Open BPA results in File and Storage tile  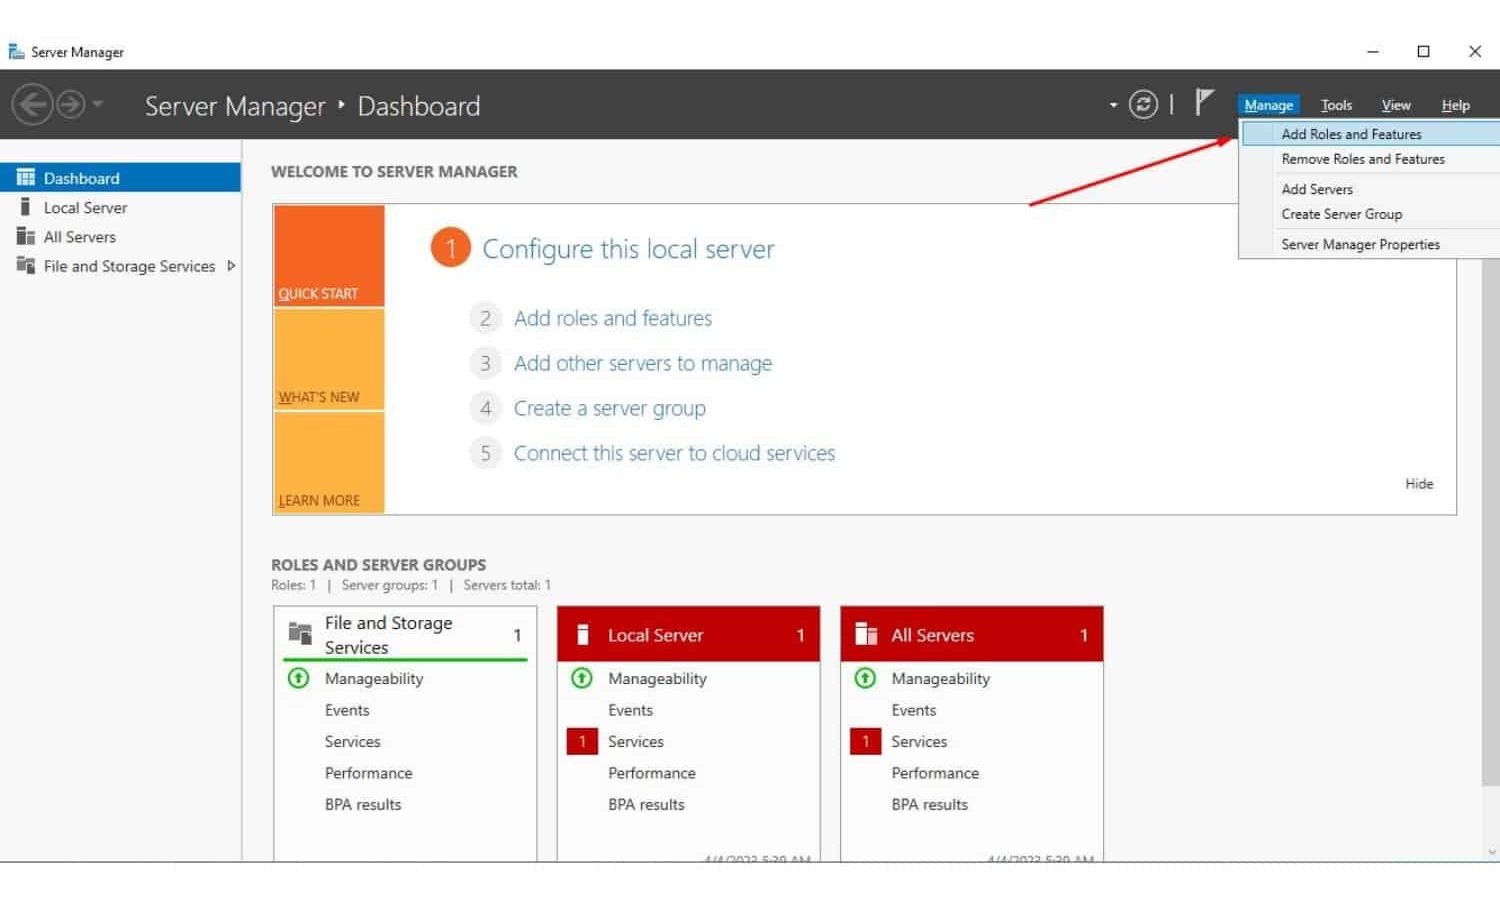click(363, 804)
